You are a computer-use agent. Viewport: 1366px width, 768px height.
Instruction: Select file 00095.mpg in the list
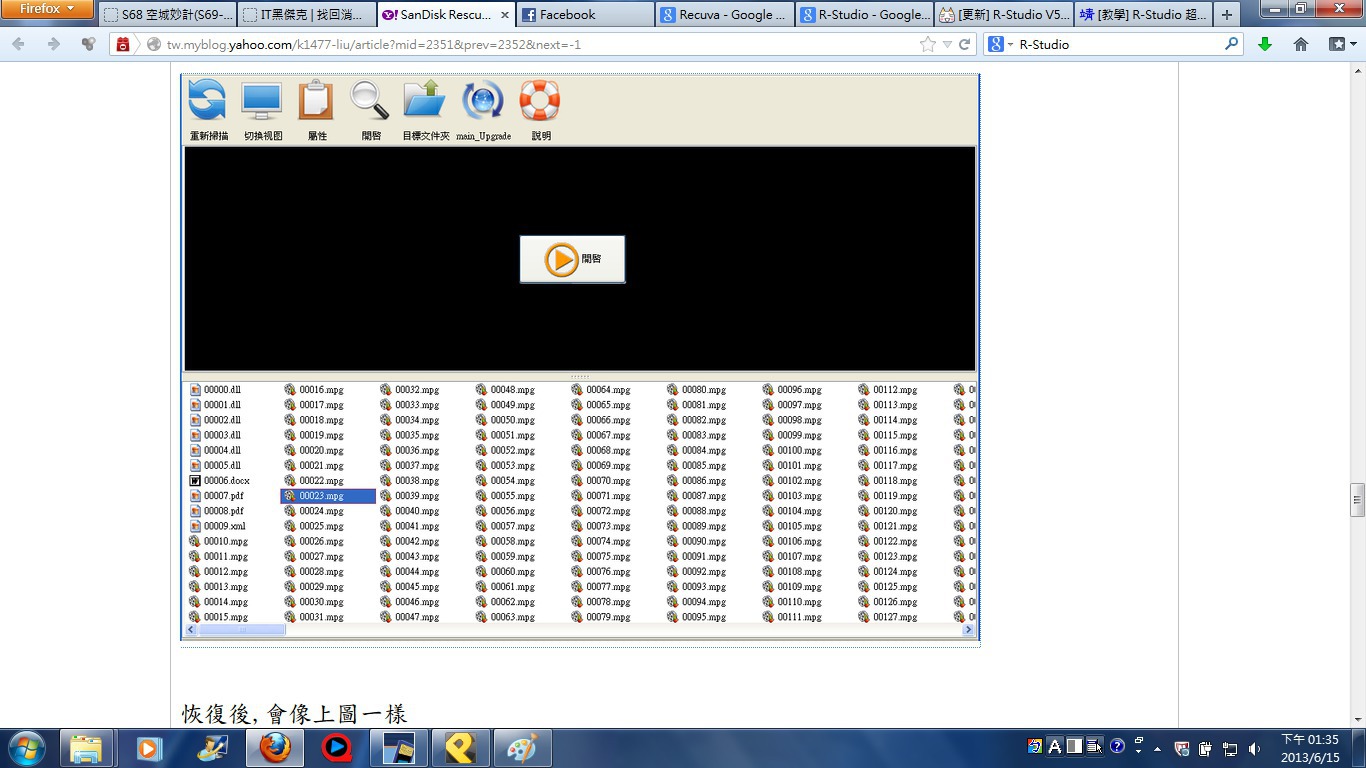[x=697, y=617]
